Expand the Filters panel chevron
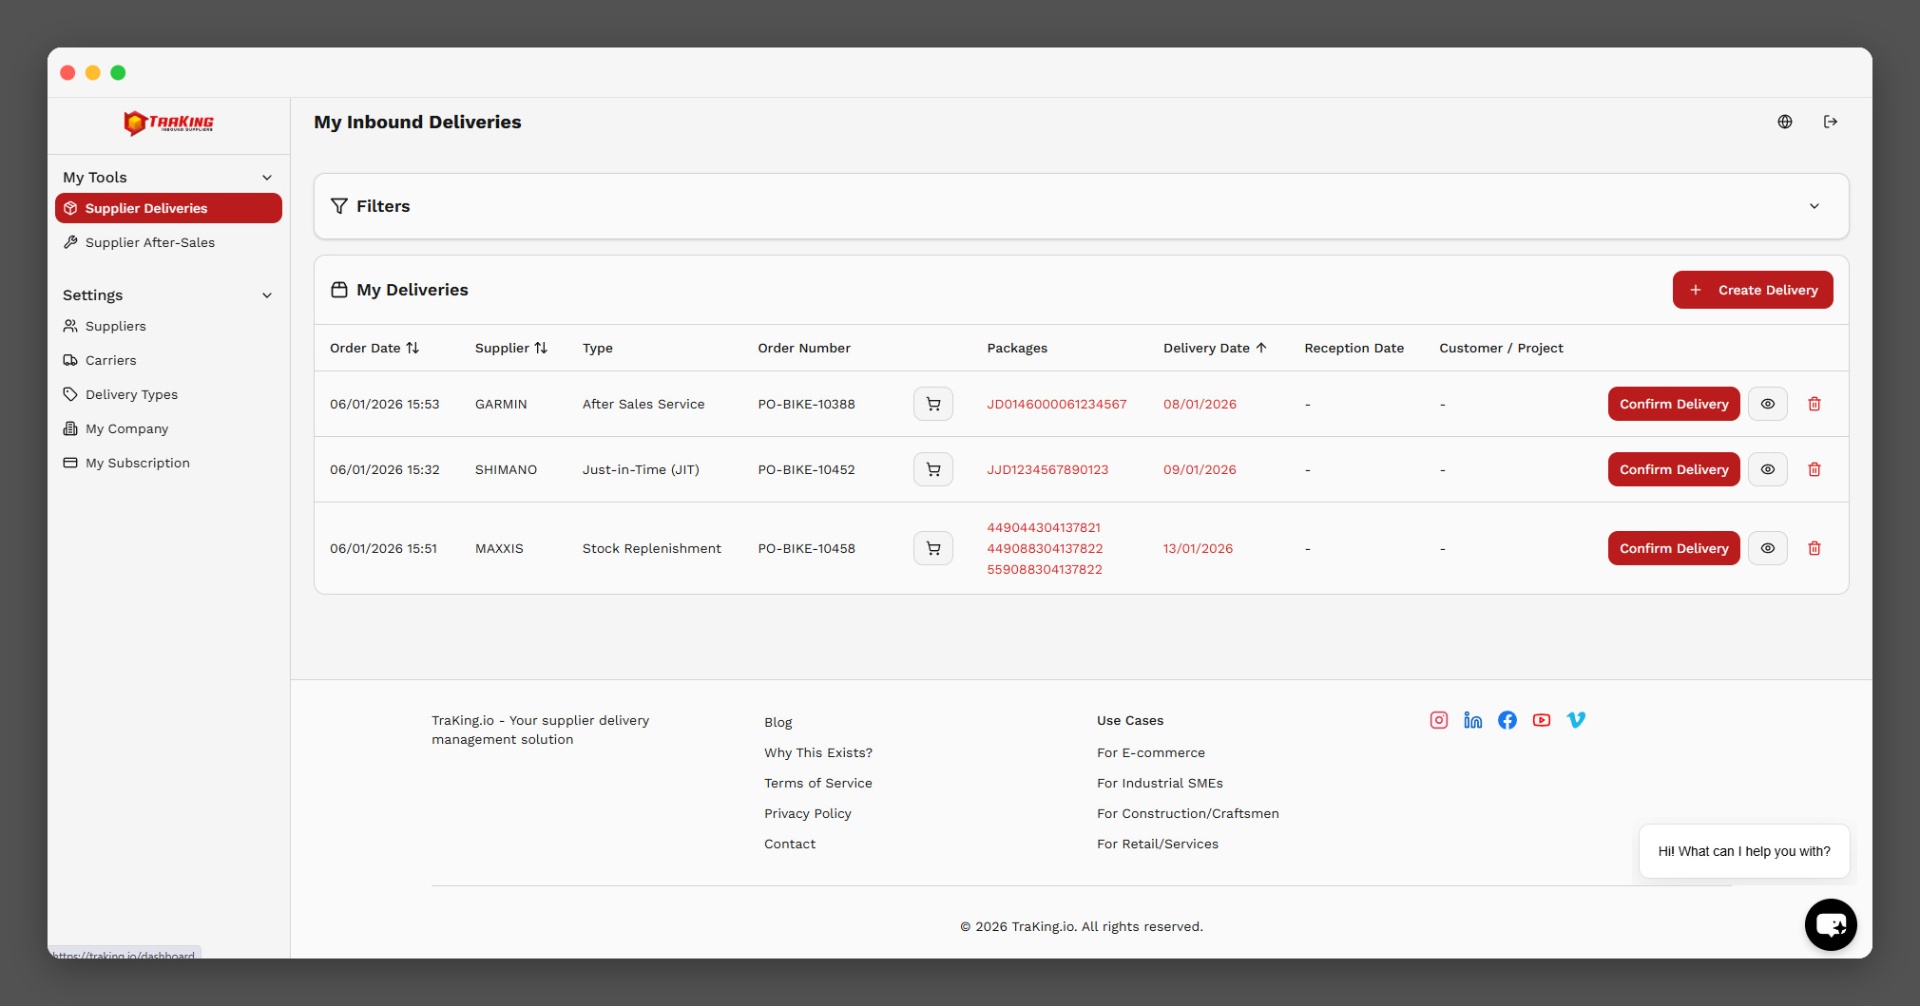The width and height of the screenshot is (1920, 1006). 1814,206
